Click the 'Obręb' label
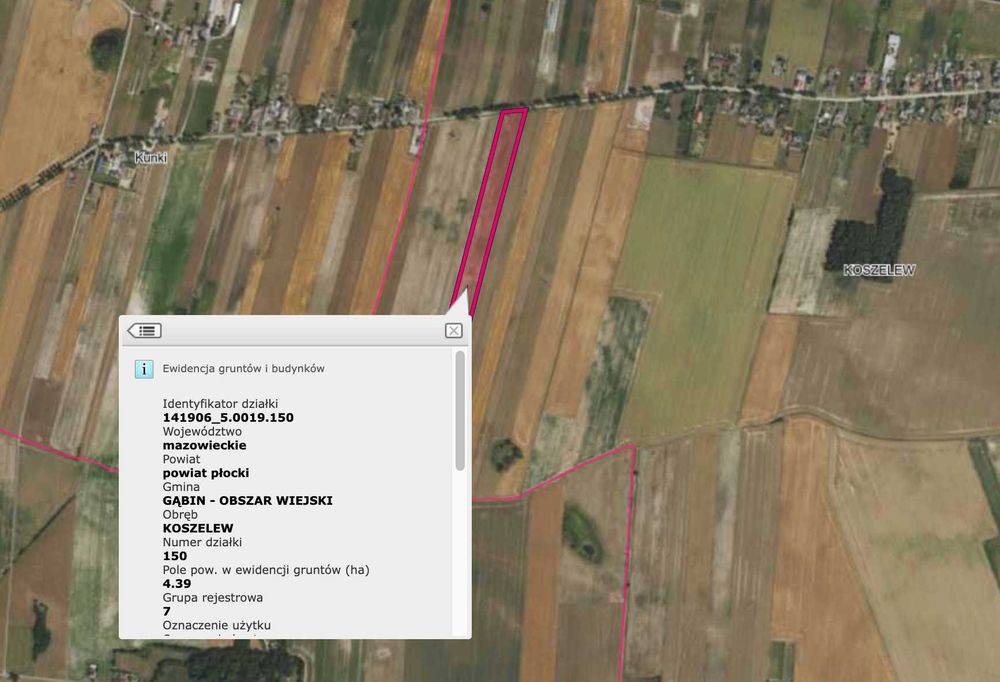The height and width of the screenshot is (682, 1000). [x=180, y=514]
